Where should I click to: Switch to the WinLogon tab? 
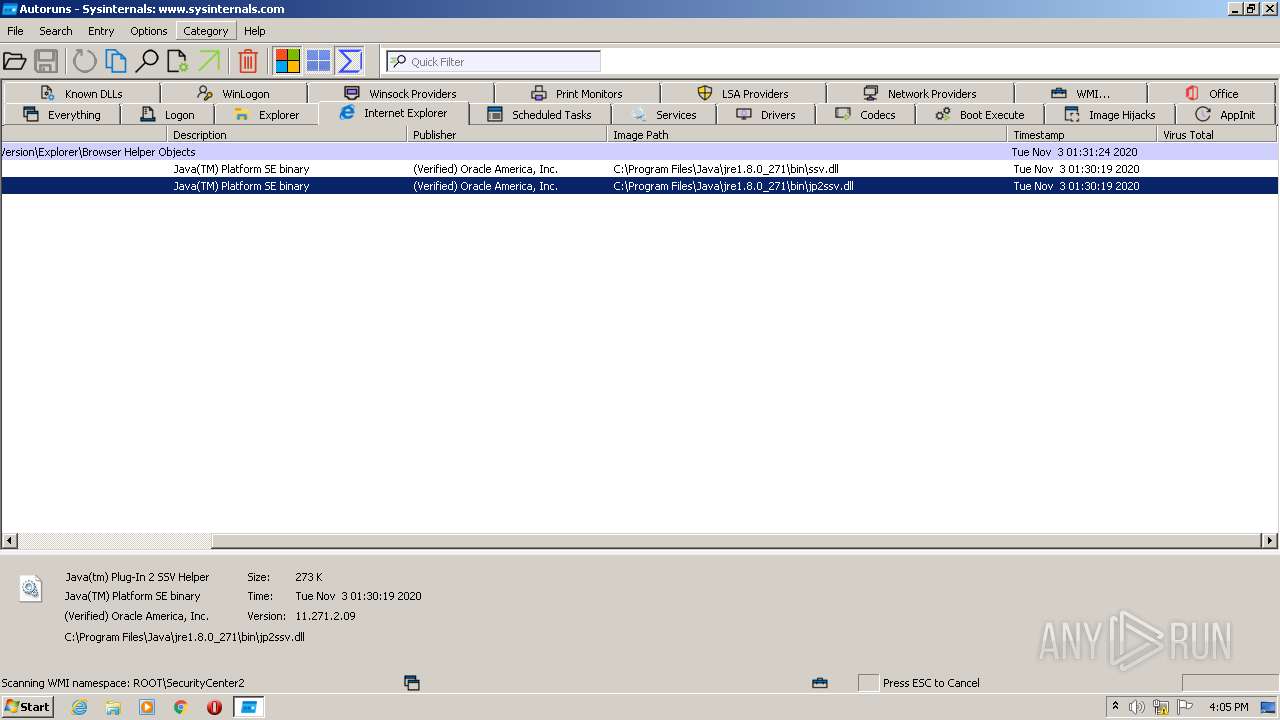click(234, 93)
